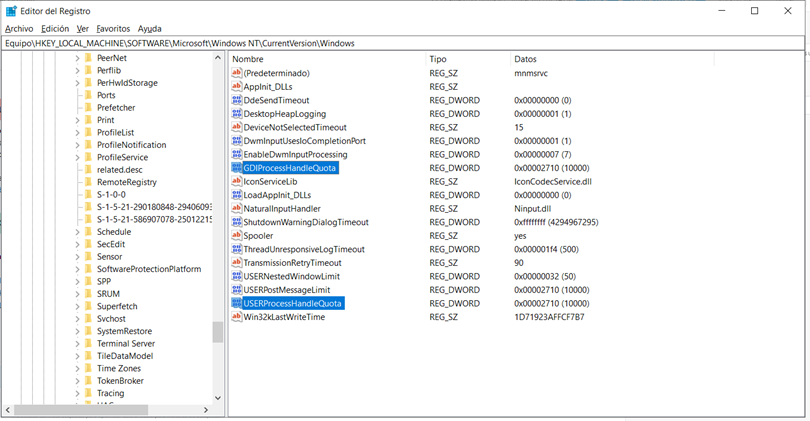Click the Registry Editor app icon in title bar

[x=11, y=11]
